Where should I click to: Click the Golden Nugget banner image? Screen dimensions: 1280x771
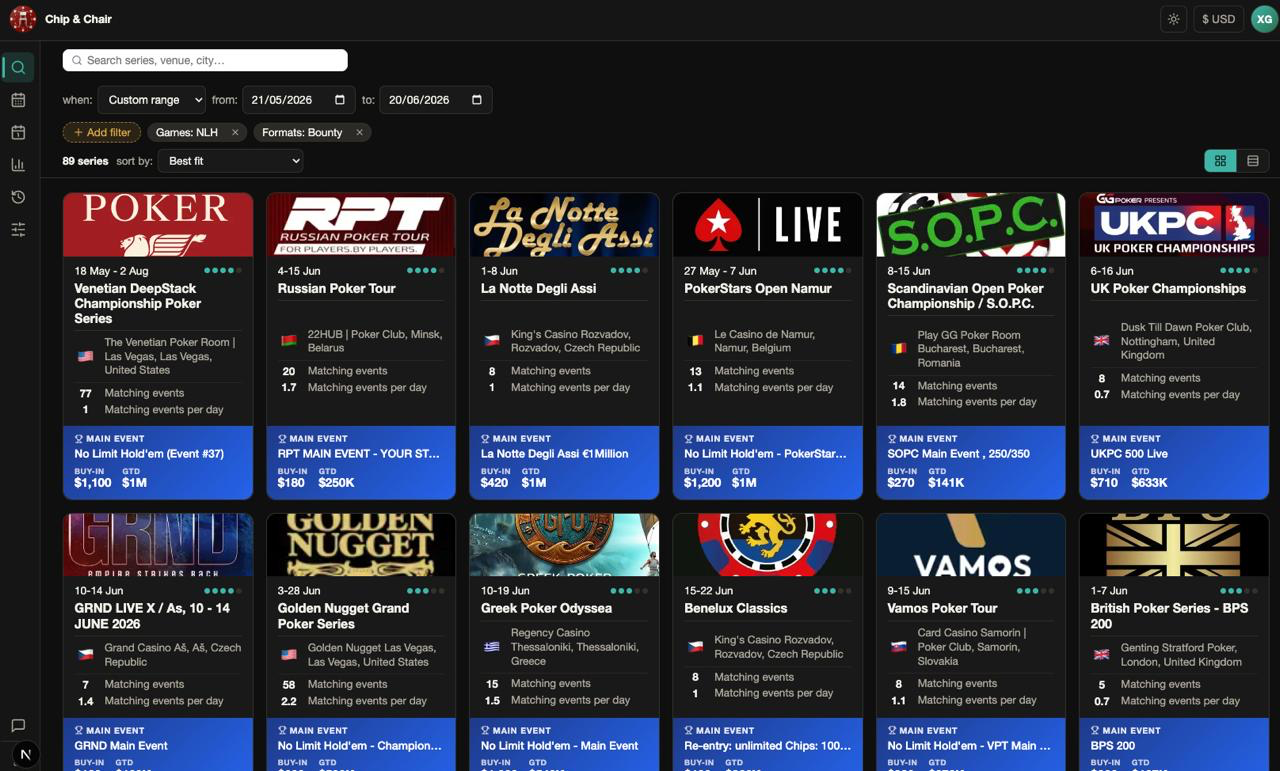pos(361,545)
